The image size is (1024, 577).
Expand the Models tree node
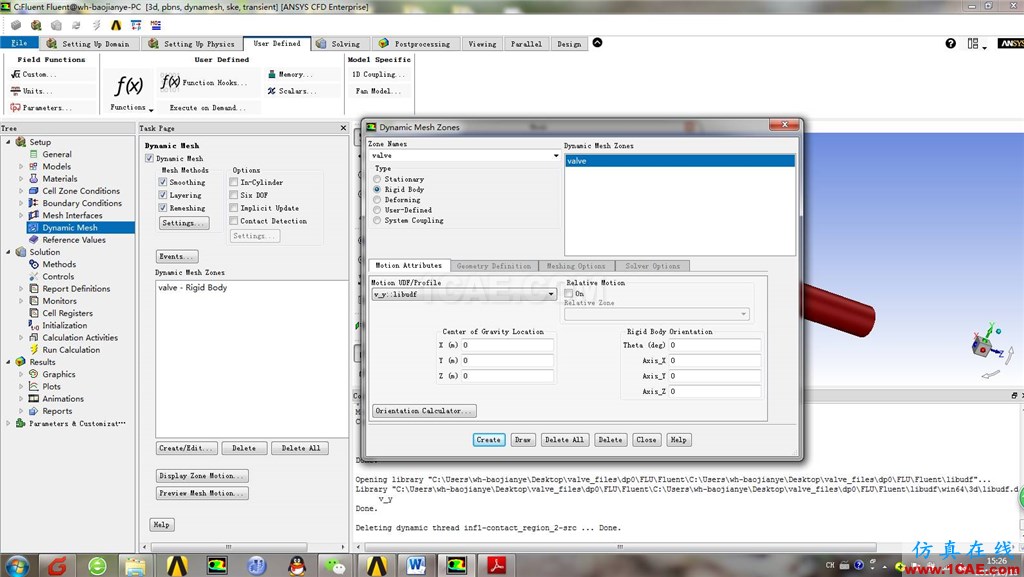click(x=21, y=166)
